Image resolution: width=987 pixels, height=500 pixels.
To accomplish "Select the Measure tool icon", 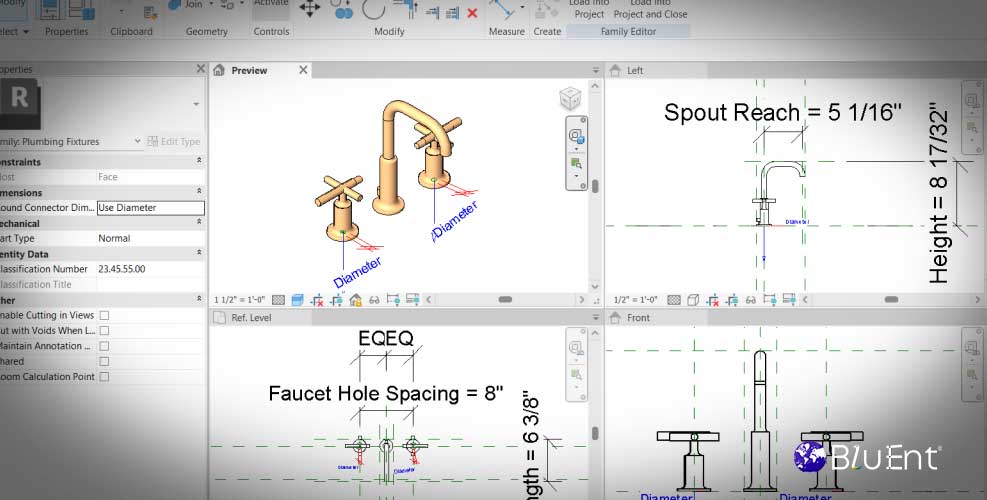I will pos(504,9).
